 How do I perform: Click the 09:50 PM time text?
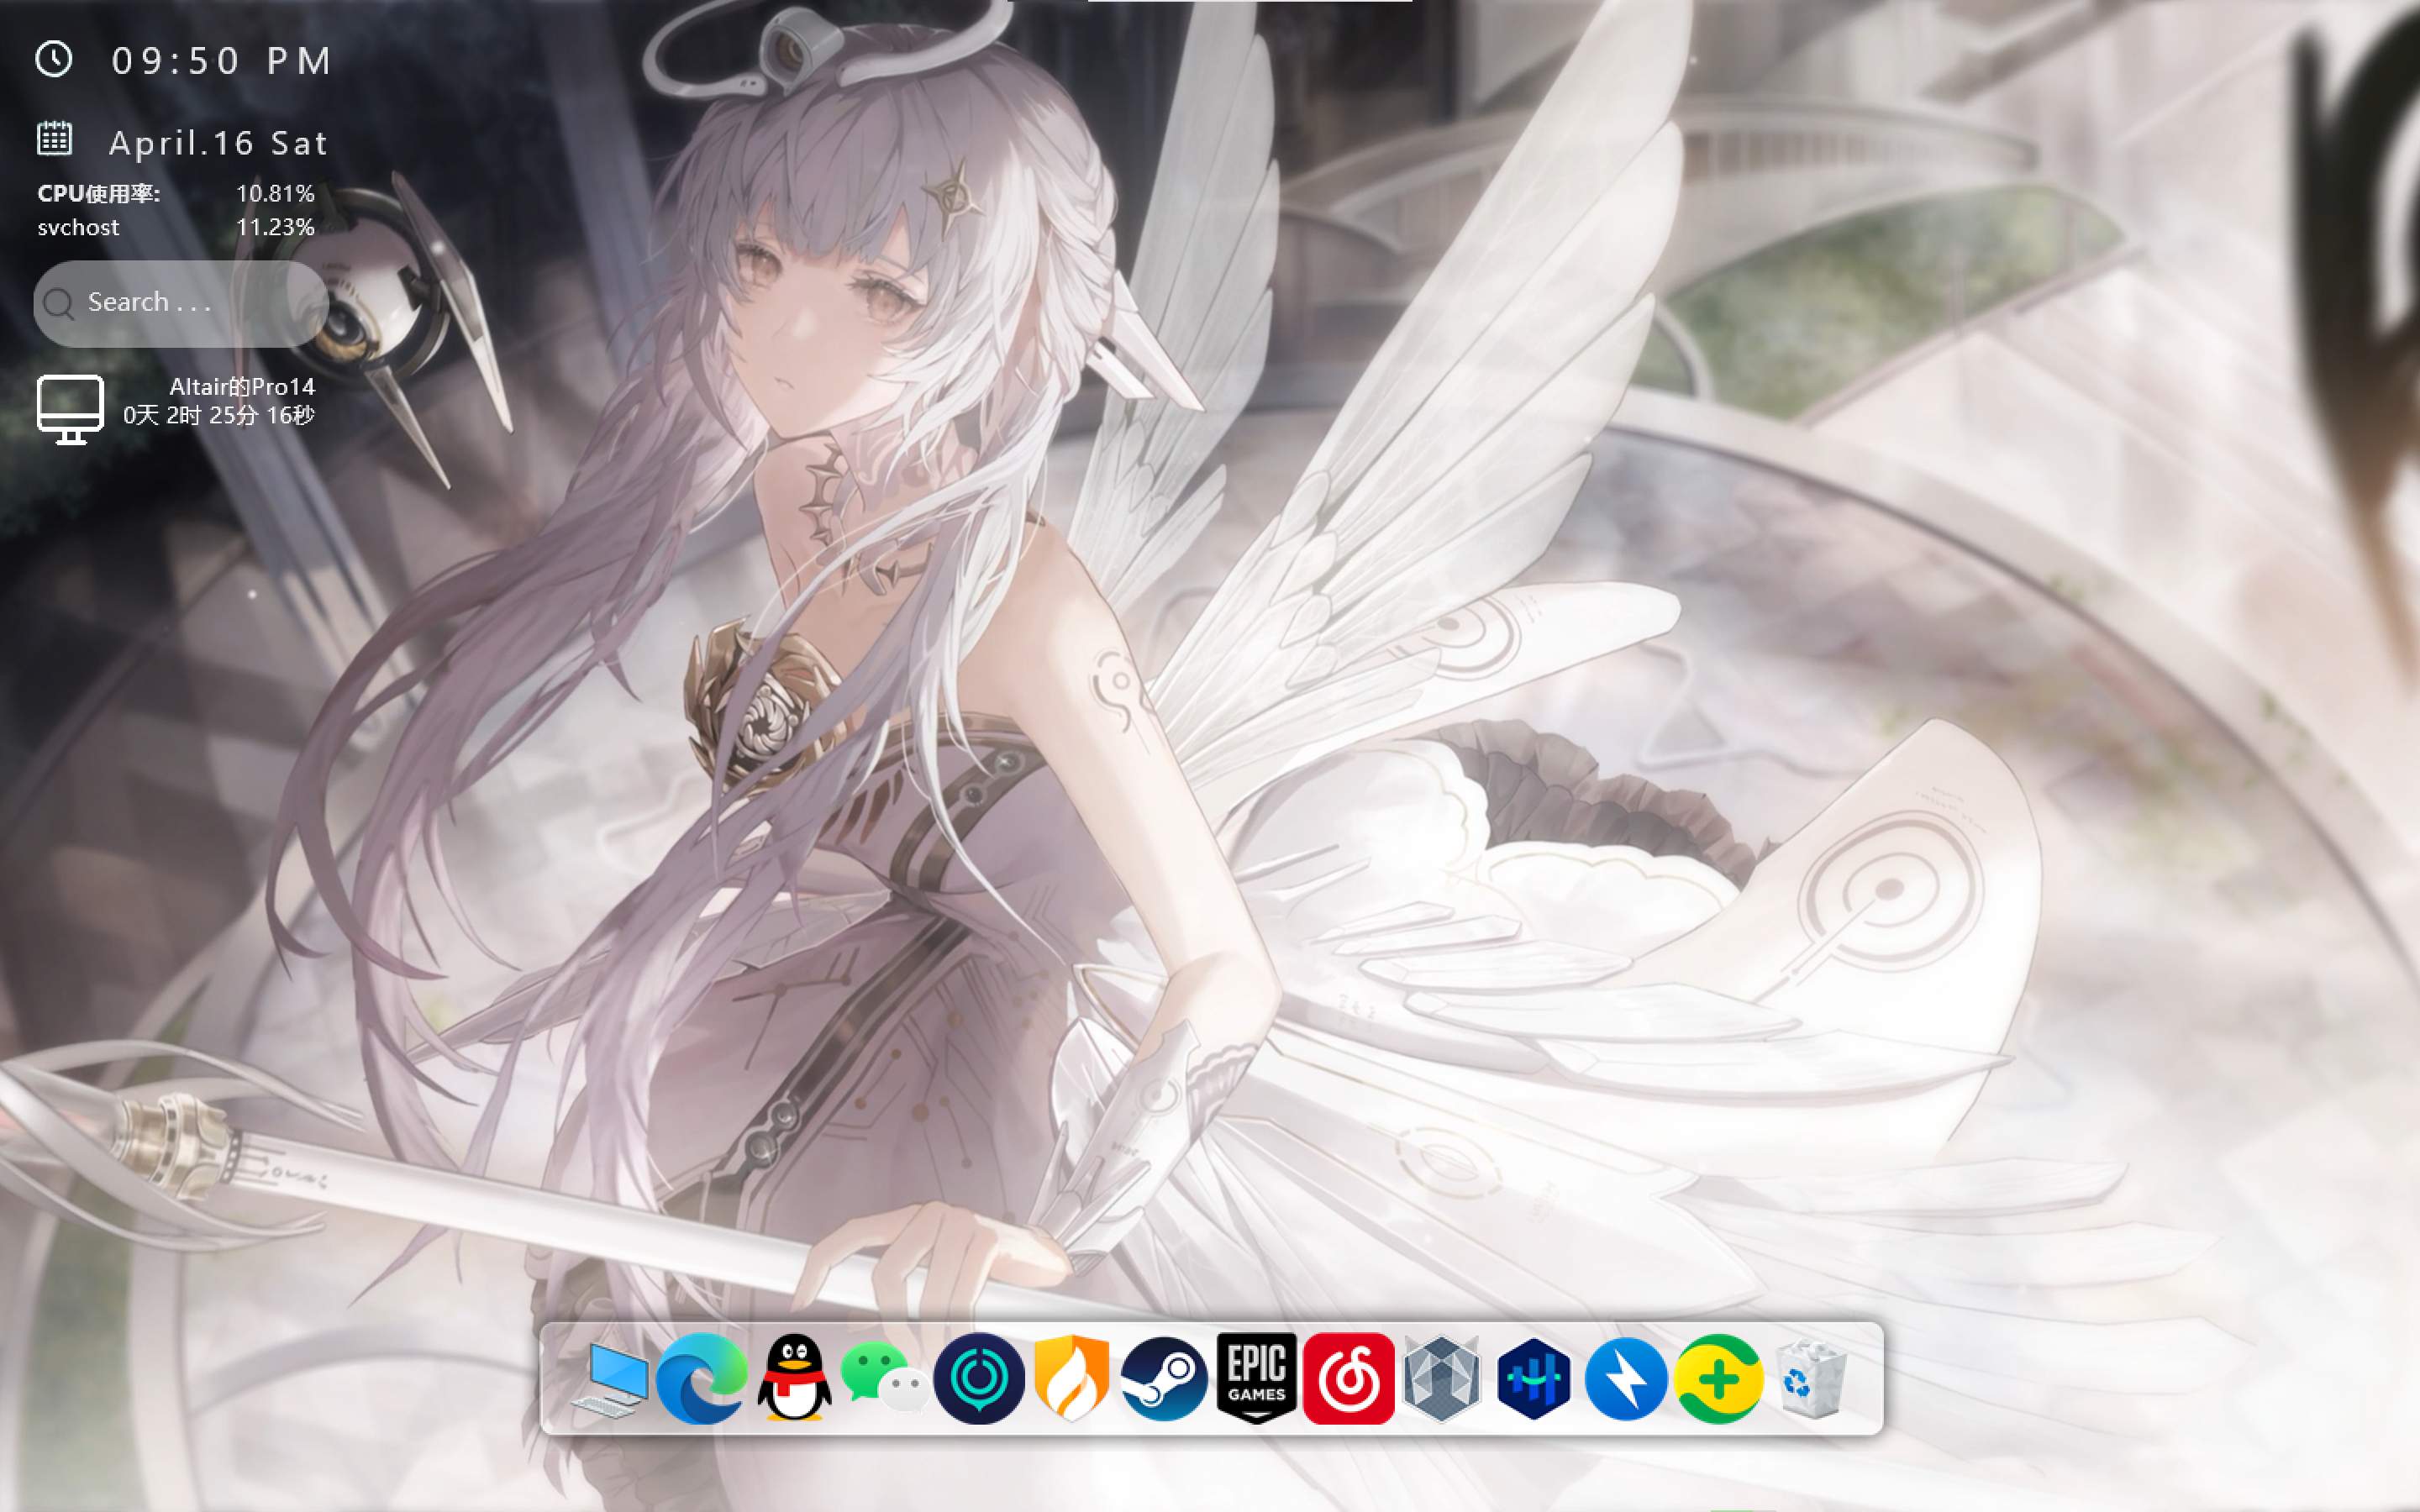(x=222, y=61)
